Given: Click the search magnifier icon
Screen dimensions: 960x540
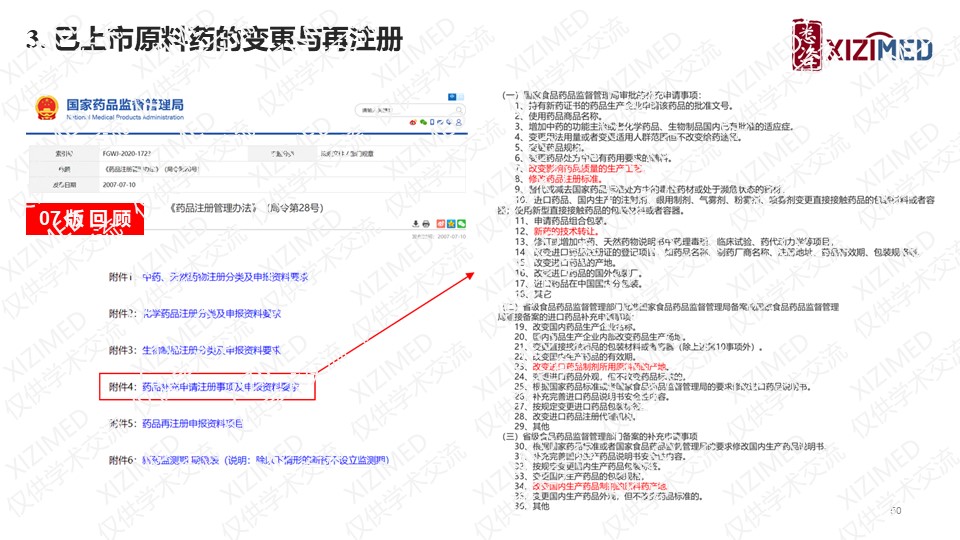Looking at the screenshot, I should (x=460, y=108).
